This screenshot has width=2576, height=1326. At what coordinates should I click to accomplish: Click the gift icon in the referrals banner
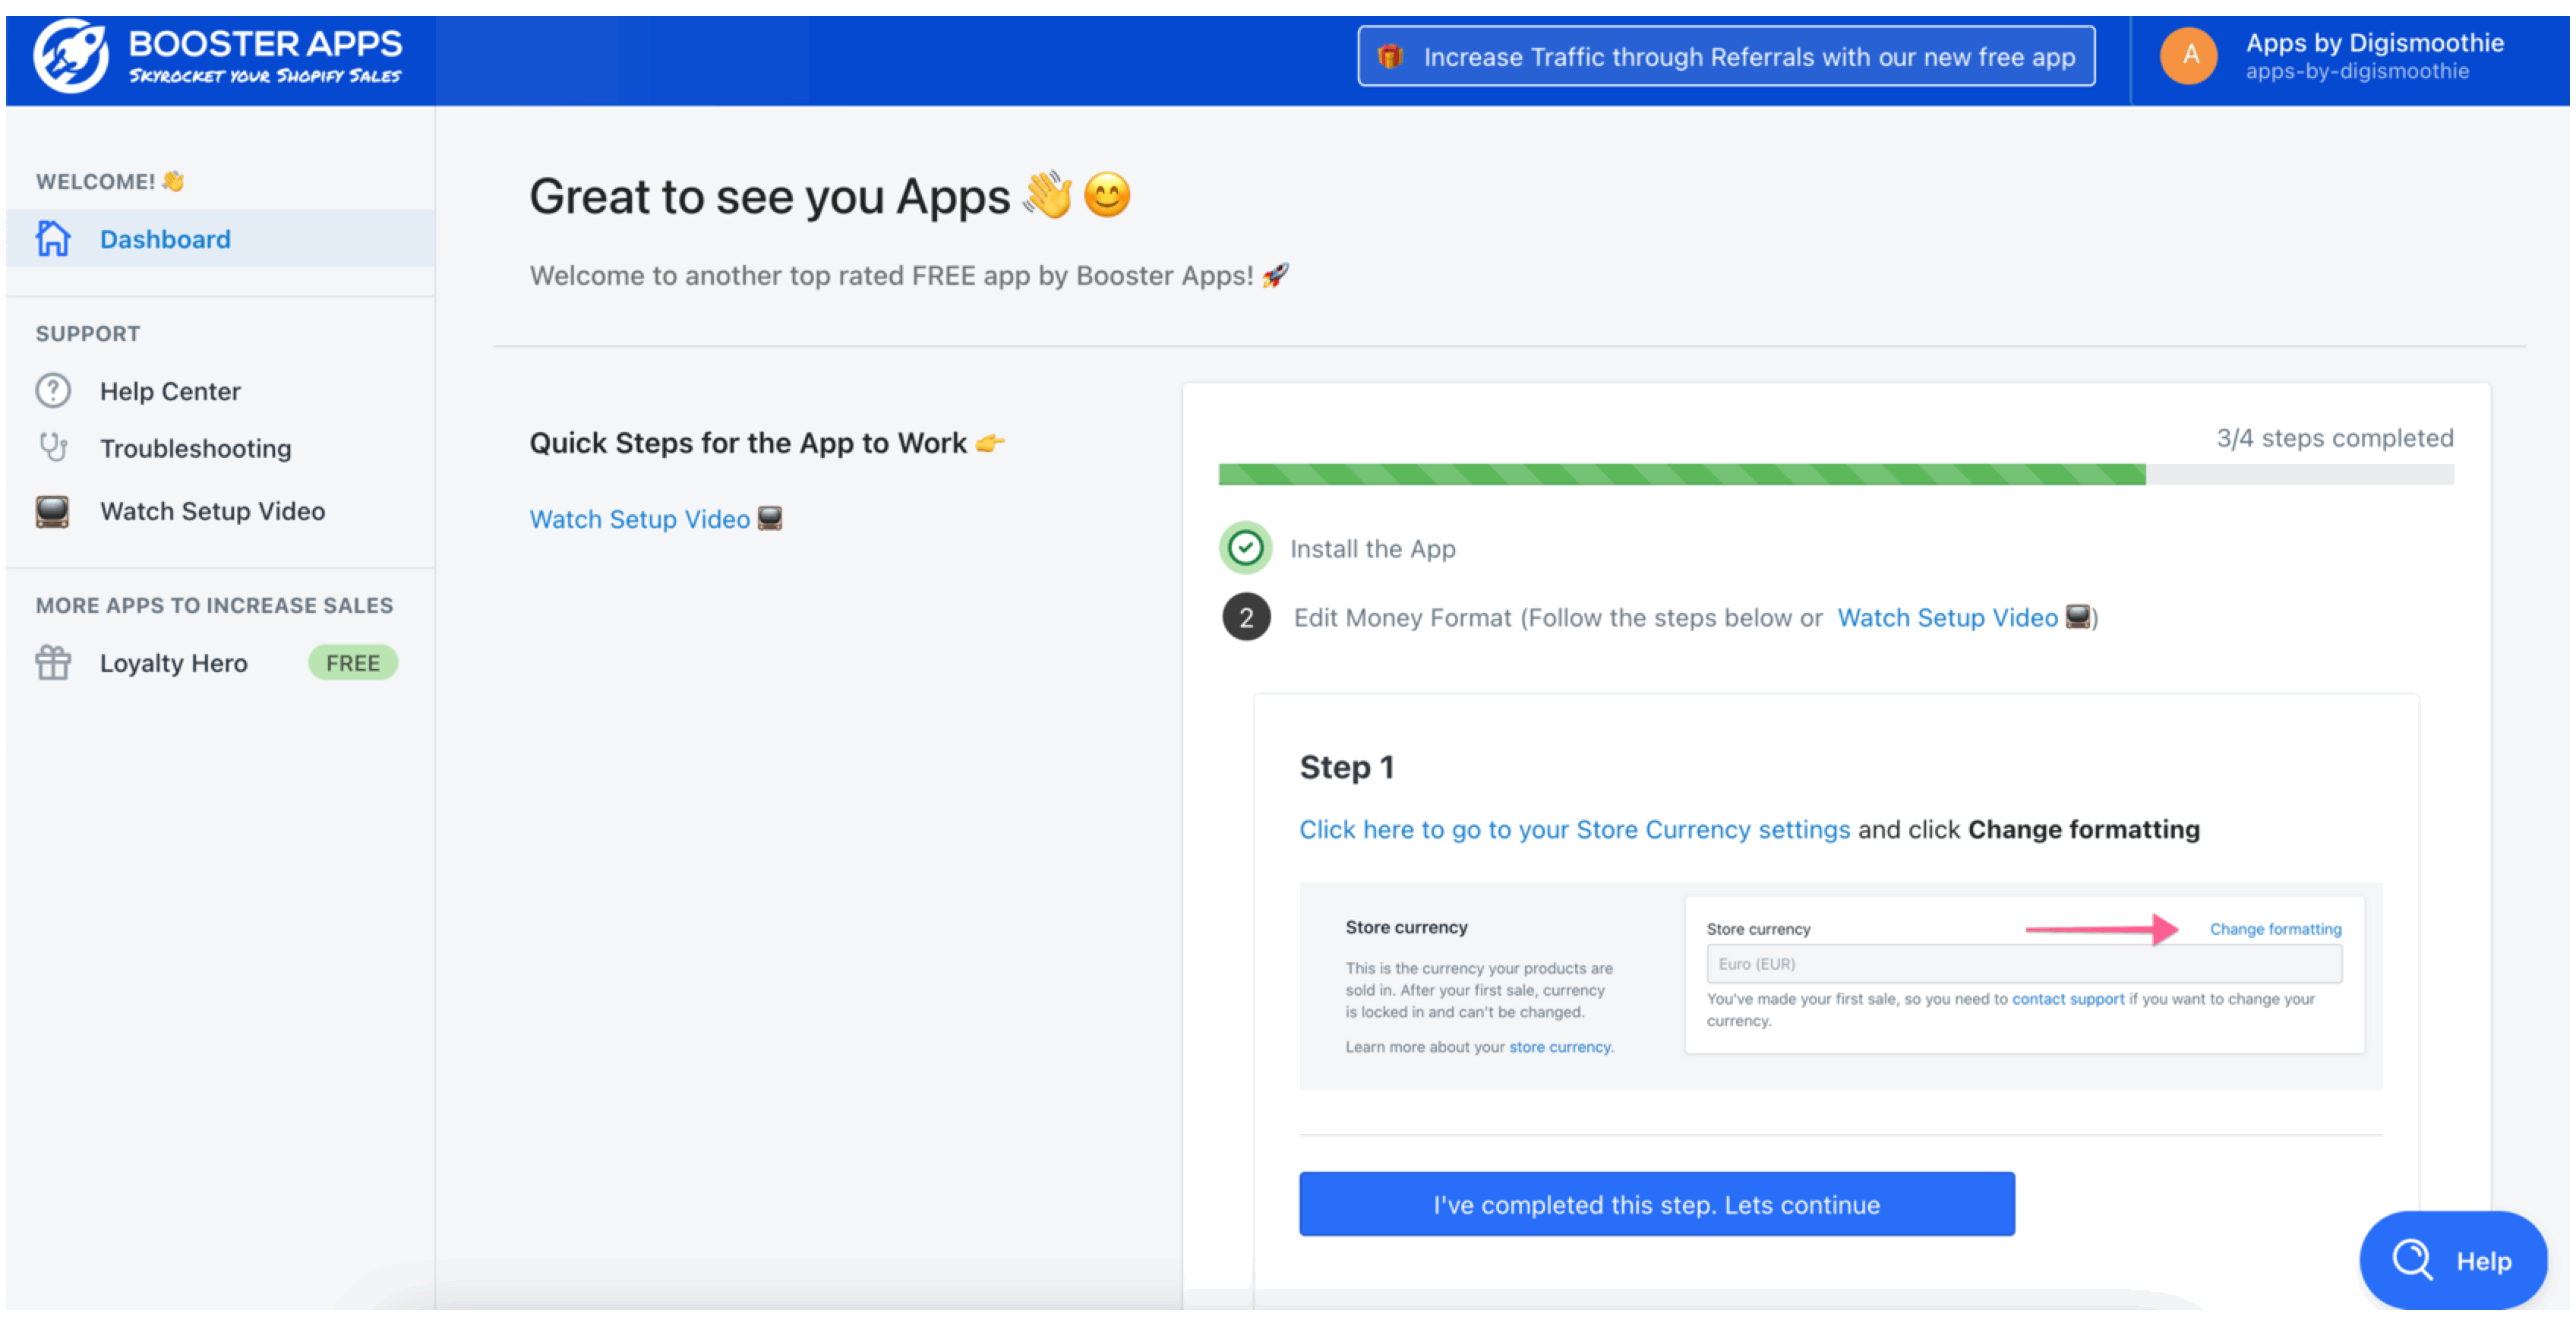(x=1390, y=57)
